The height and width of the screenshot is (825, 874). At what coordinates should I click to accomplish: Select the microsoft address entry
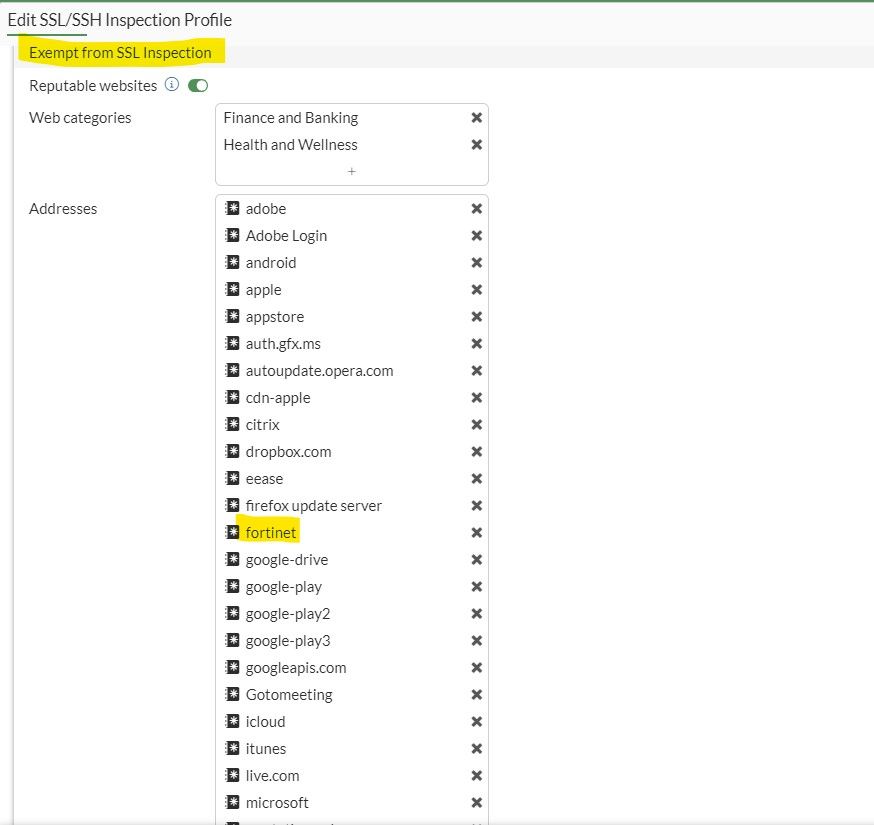(x=277, y=803)
